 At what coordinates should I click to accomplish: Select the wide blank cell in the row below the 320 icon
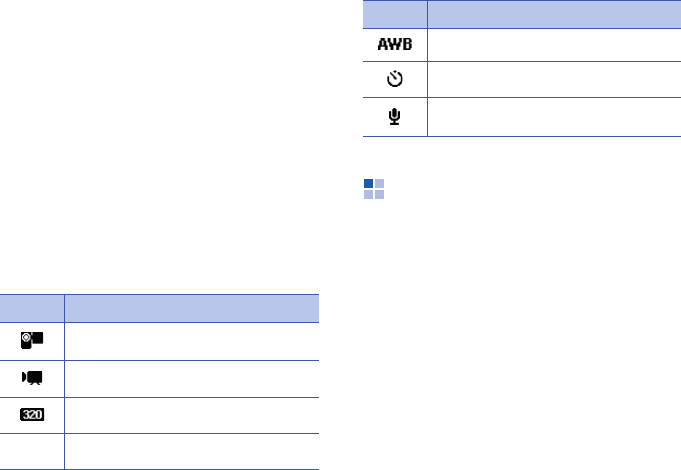click(191, 450)
